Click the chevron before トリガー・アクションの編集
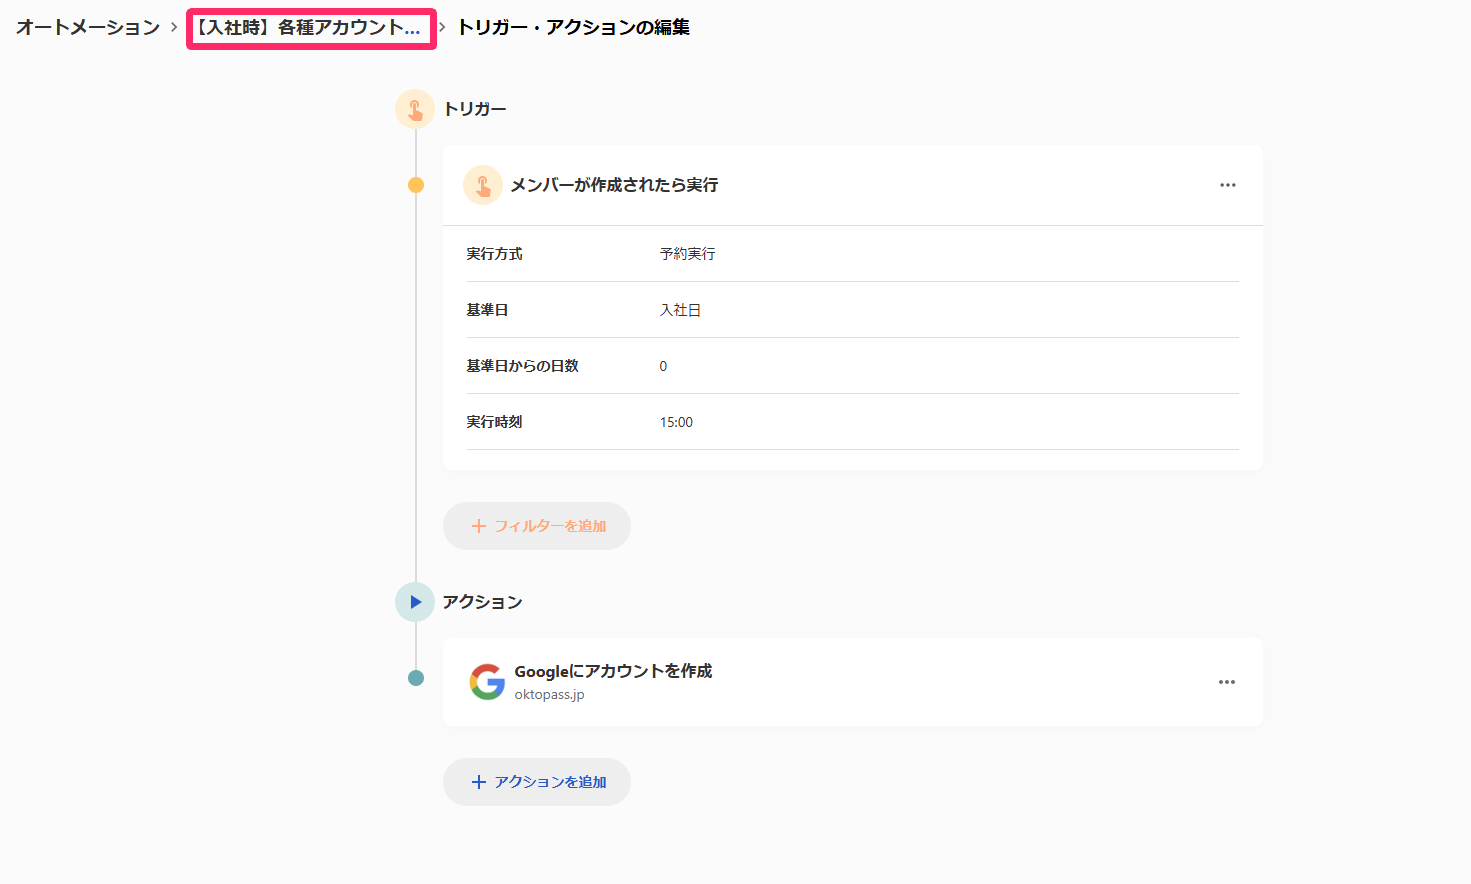Image resolution: width=1471 pixels, height=884 pixels. point(442,27)
